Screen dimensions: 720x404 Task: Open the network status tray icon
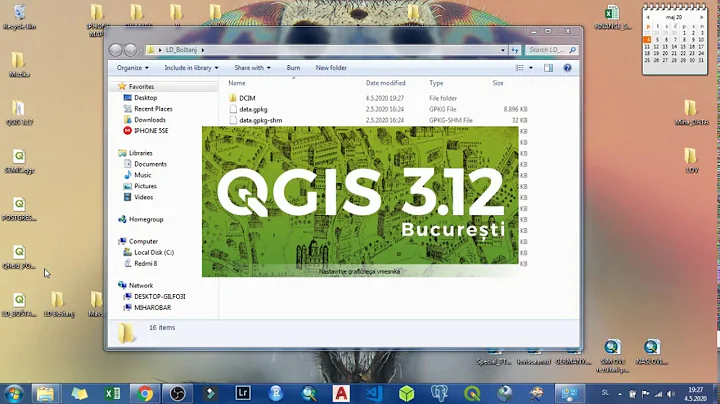click(658, 394)
